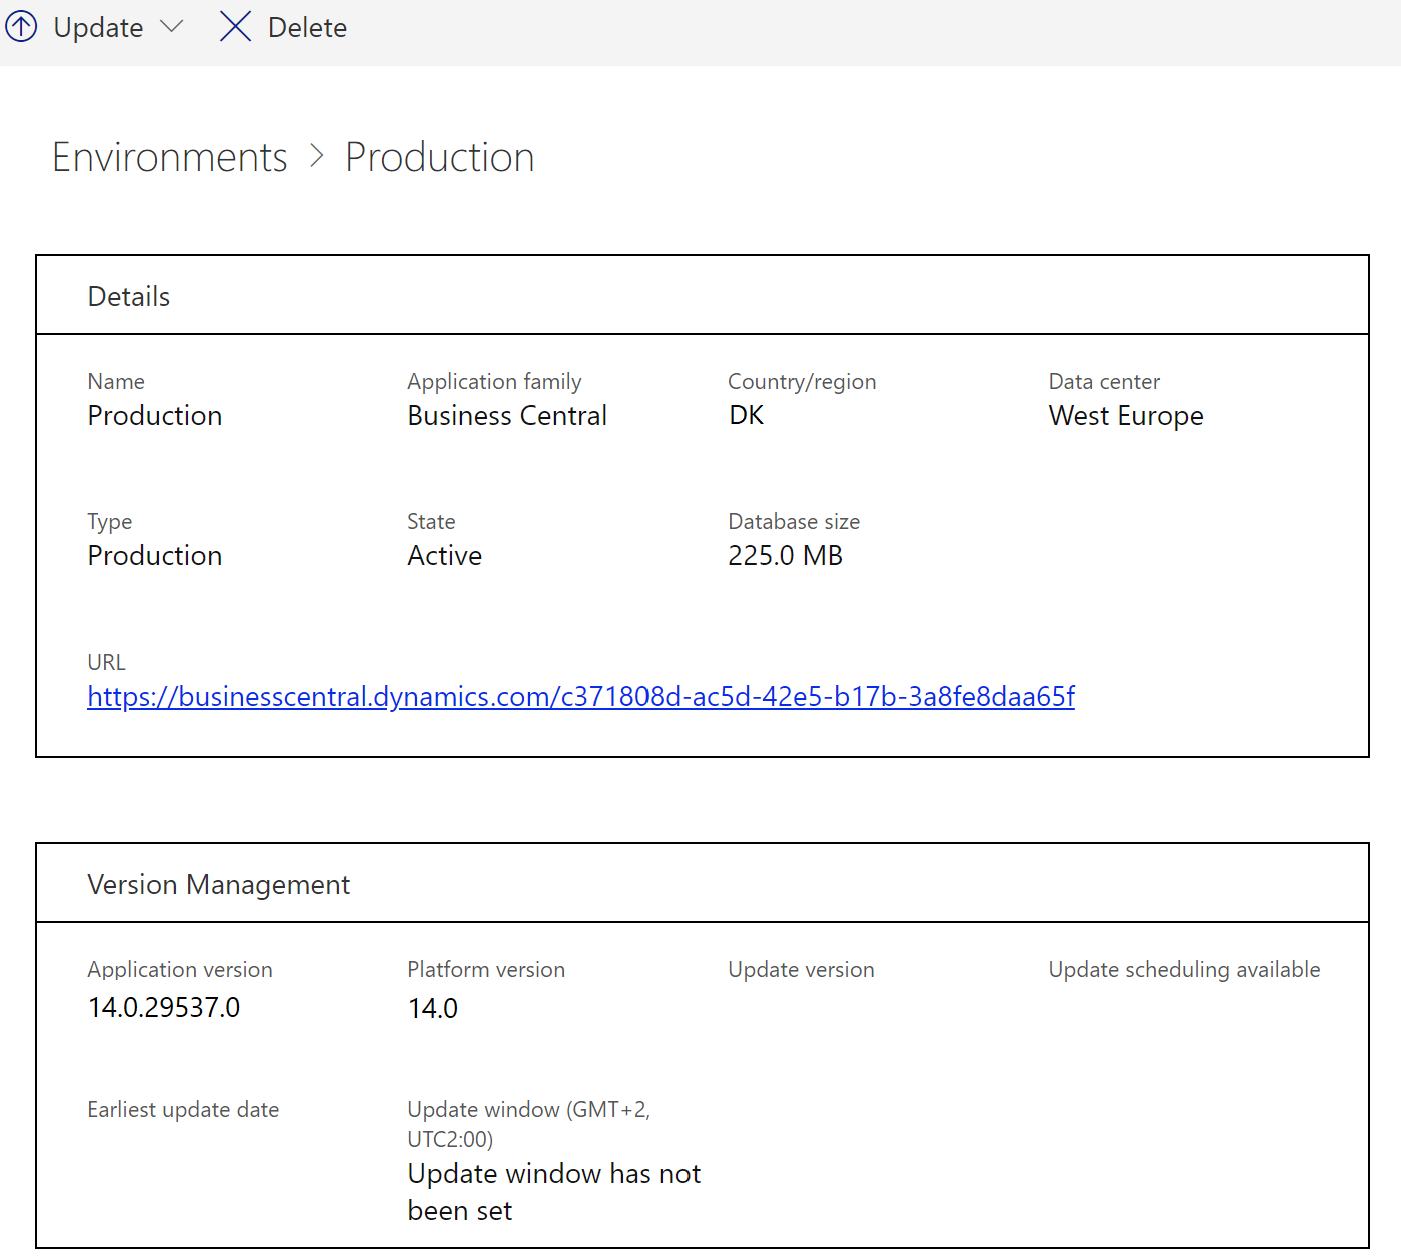Click the State label
The image size is (1401, 1257).
[x=431, y=521]
